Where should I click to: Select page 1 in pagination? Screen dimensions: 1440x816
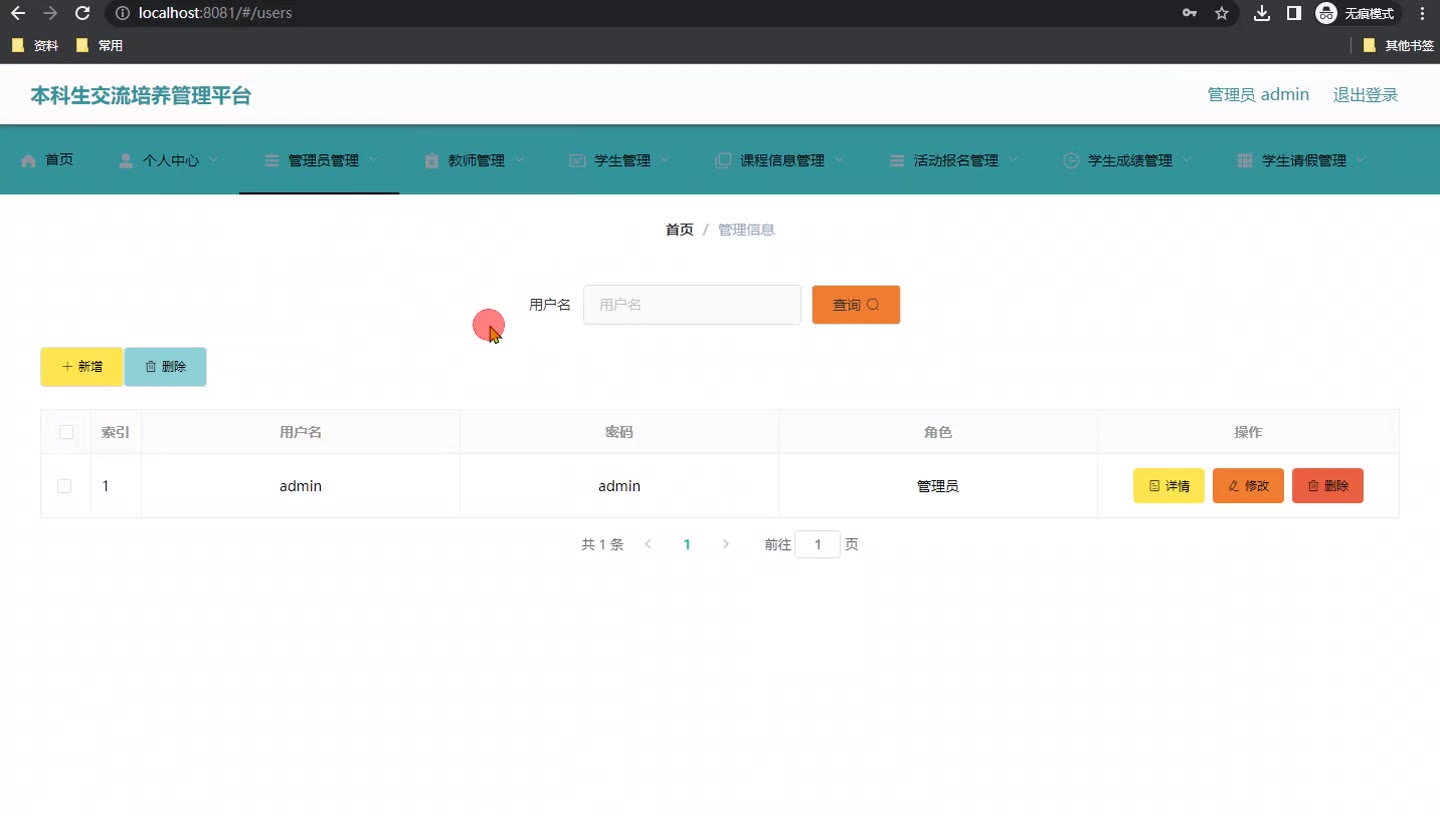point(687,545)
